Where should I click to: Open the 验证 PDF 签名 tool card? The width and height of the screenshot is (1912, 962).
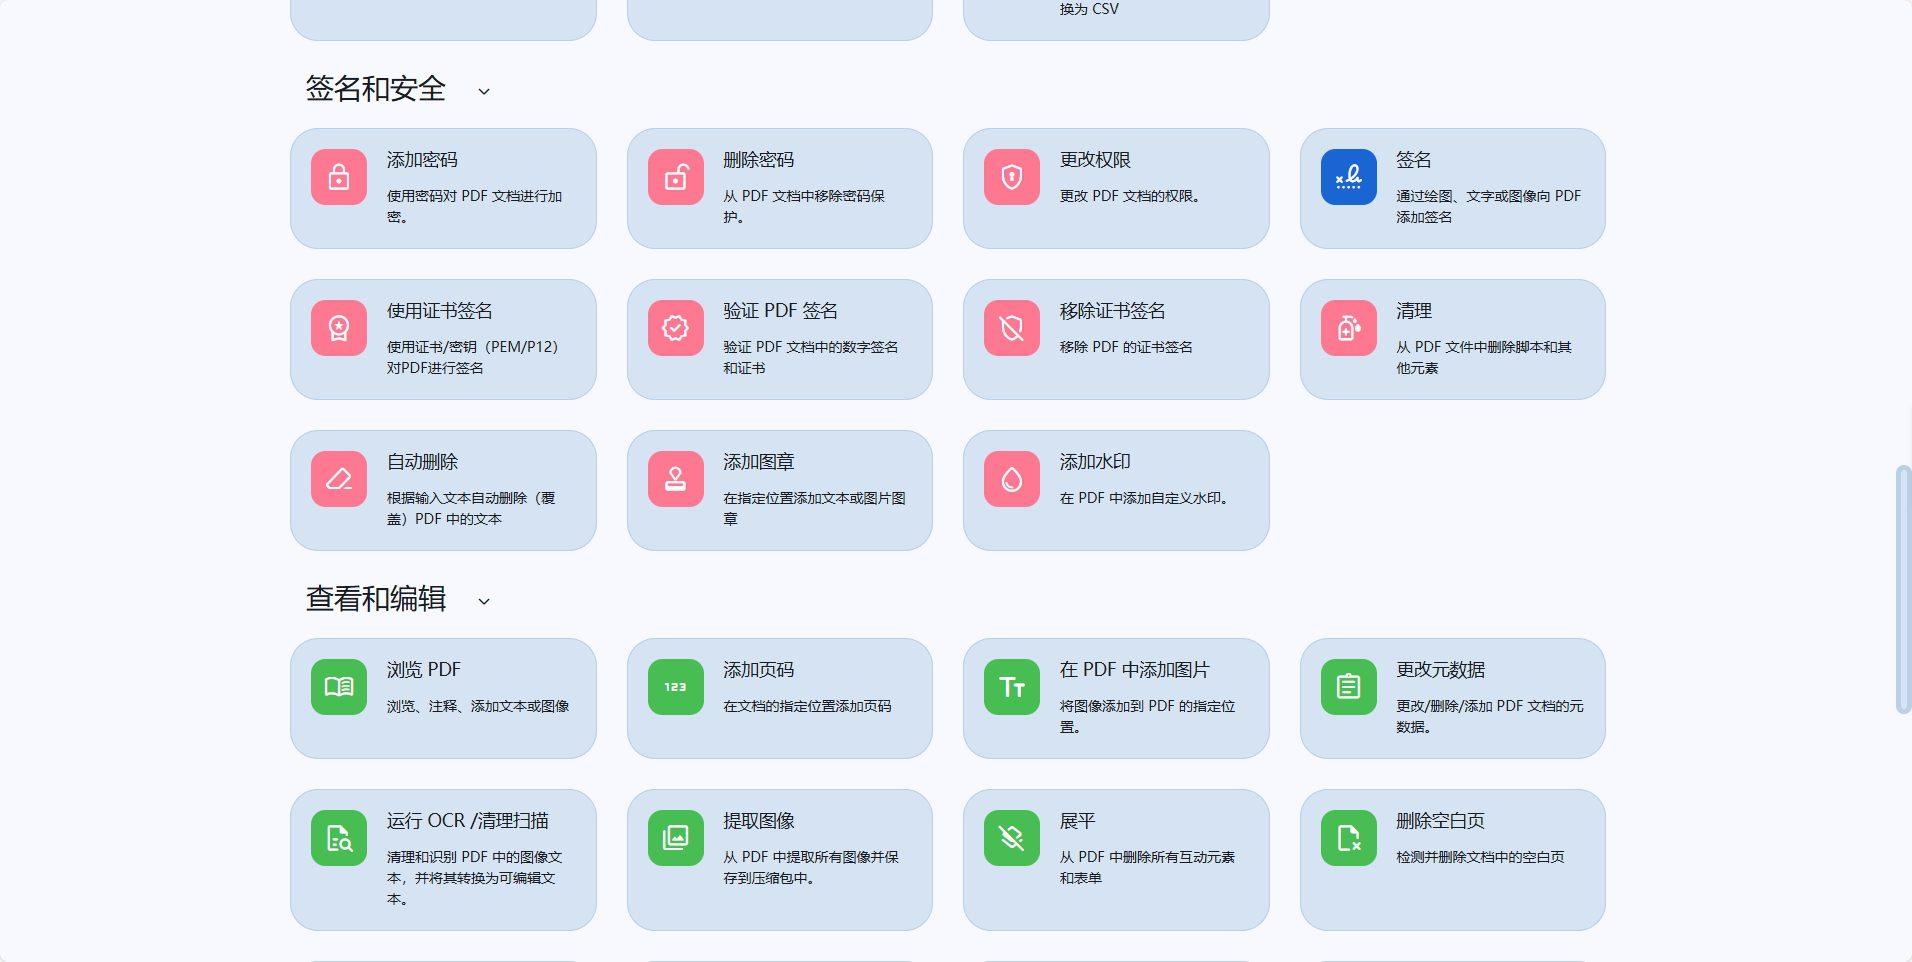click(779, 339)
